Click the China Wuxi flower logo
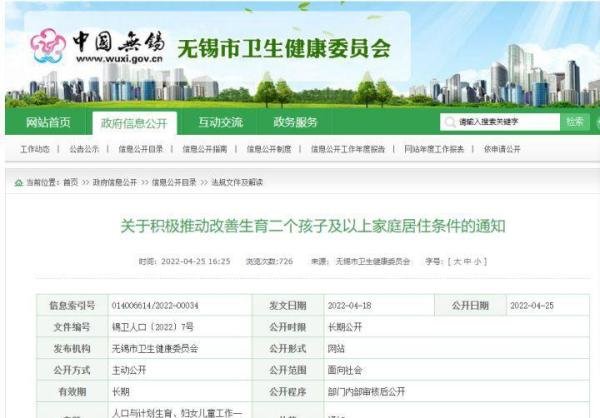Viewport: 600px width, 418px height. click(x=48, y=46)
